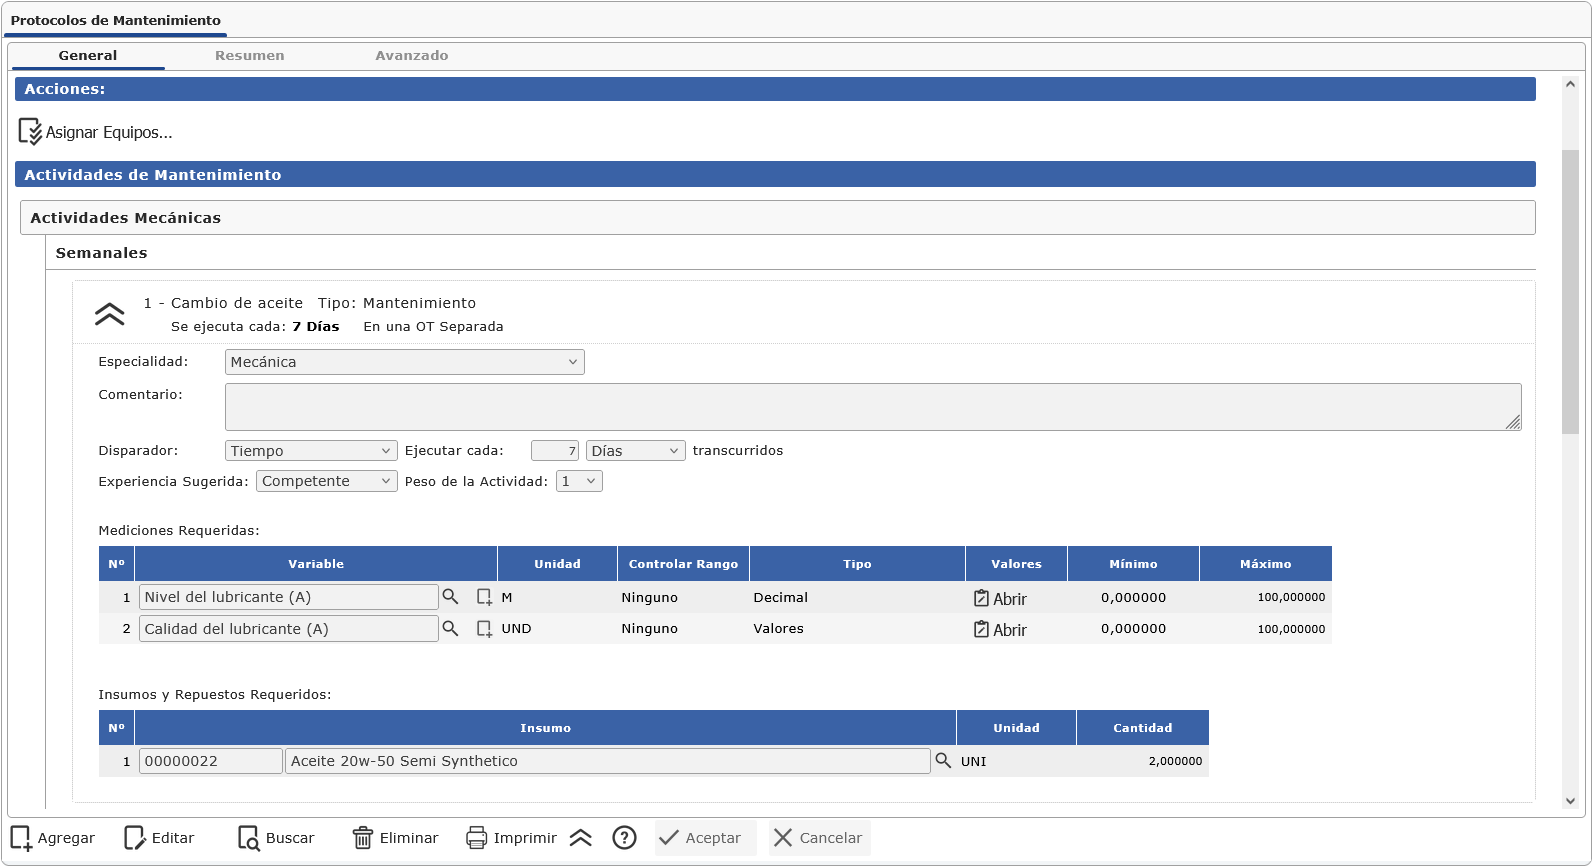This screenshot has height=867, width=1593.
Task: Open the Especialidad dropdown
Action: pos(404,362)
